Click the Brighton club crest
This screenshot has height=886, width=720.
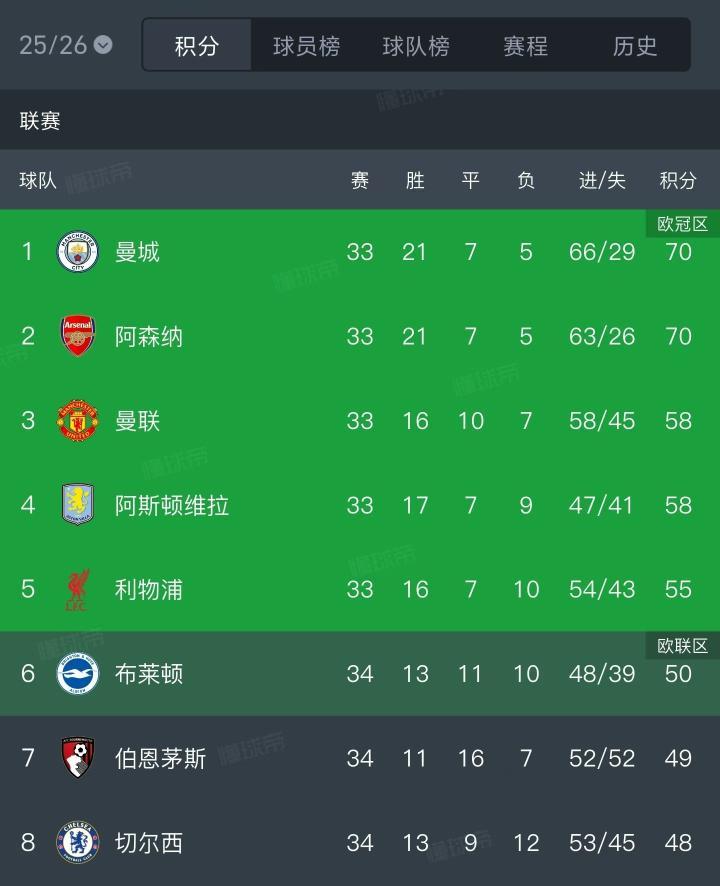pos(77,673)
